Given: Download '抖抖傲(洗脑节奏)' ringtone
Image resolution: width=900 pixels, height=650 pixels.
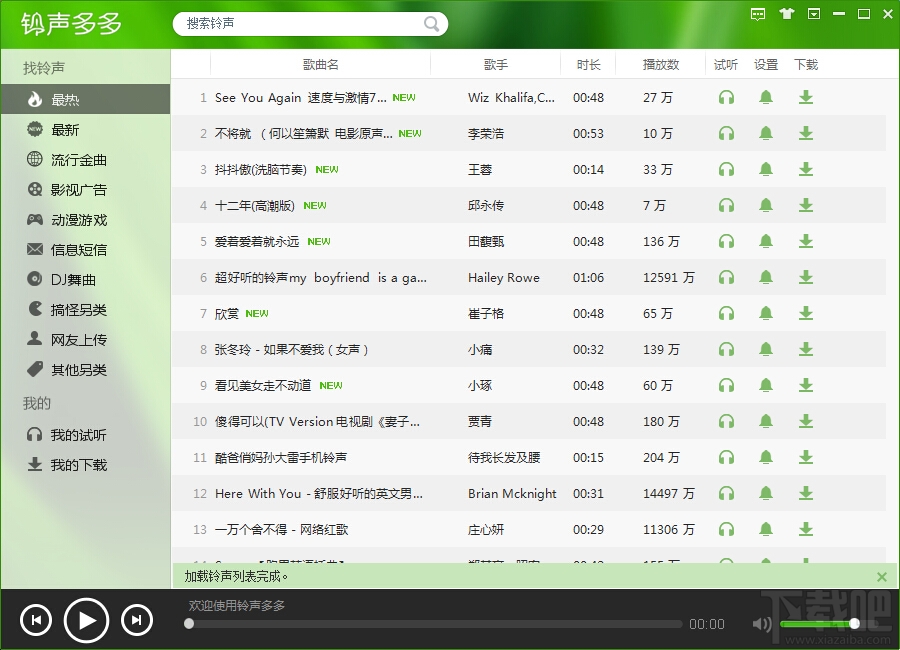Looking at the screenshot, I should pyautogui.click(x=806, y=169).
